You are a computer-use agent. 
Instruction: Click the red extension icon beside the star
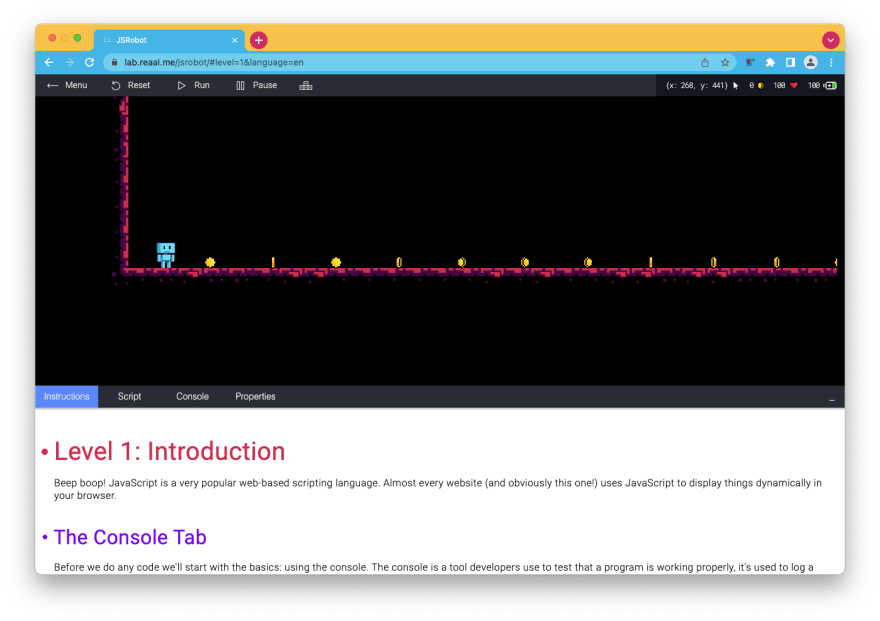coord(750,62)
